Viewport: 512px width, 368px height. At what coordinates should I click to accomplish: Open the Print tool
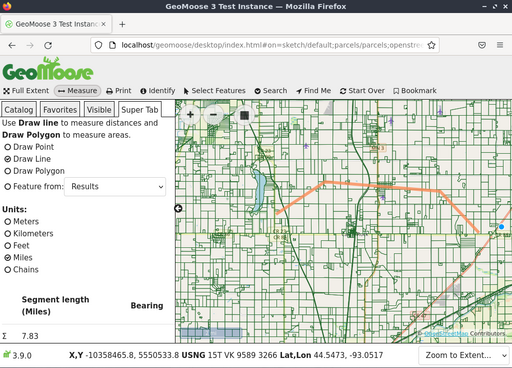(119, 91)
